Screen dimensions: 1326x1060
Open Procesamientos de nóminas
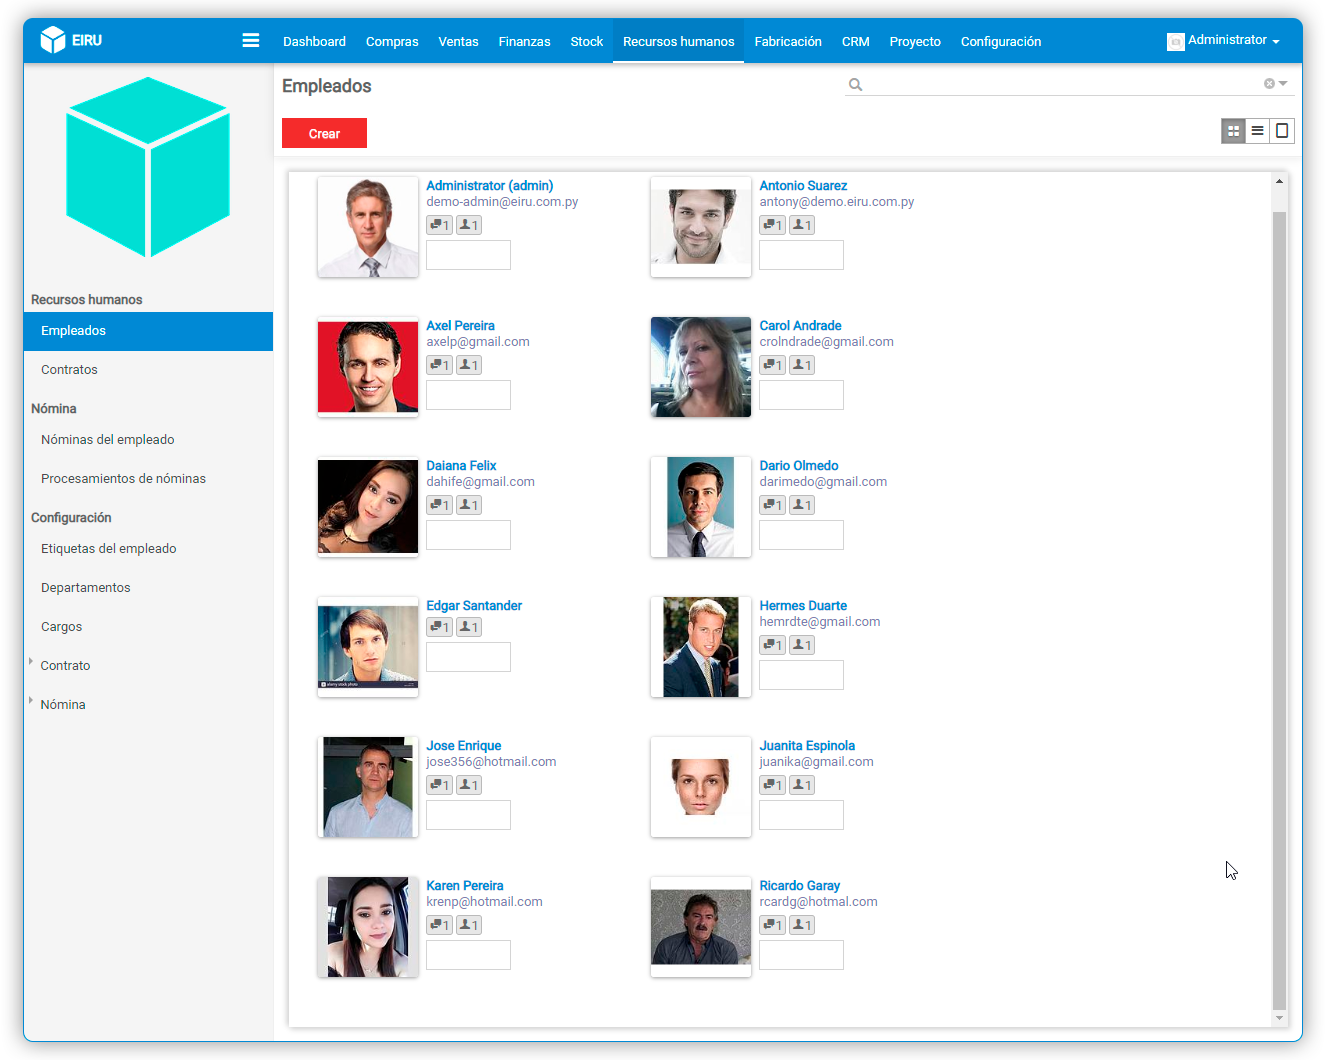(x=148, y=479)
